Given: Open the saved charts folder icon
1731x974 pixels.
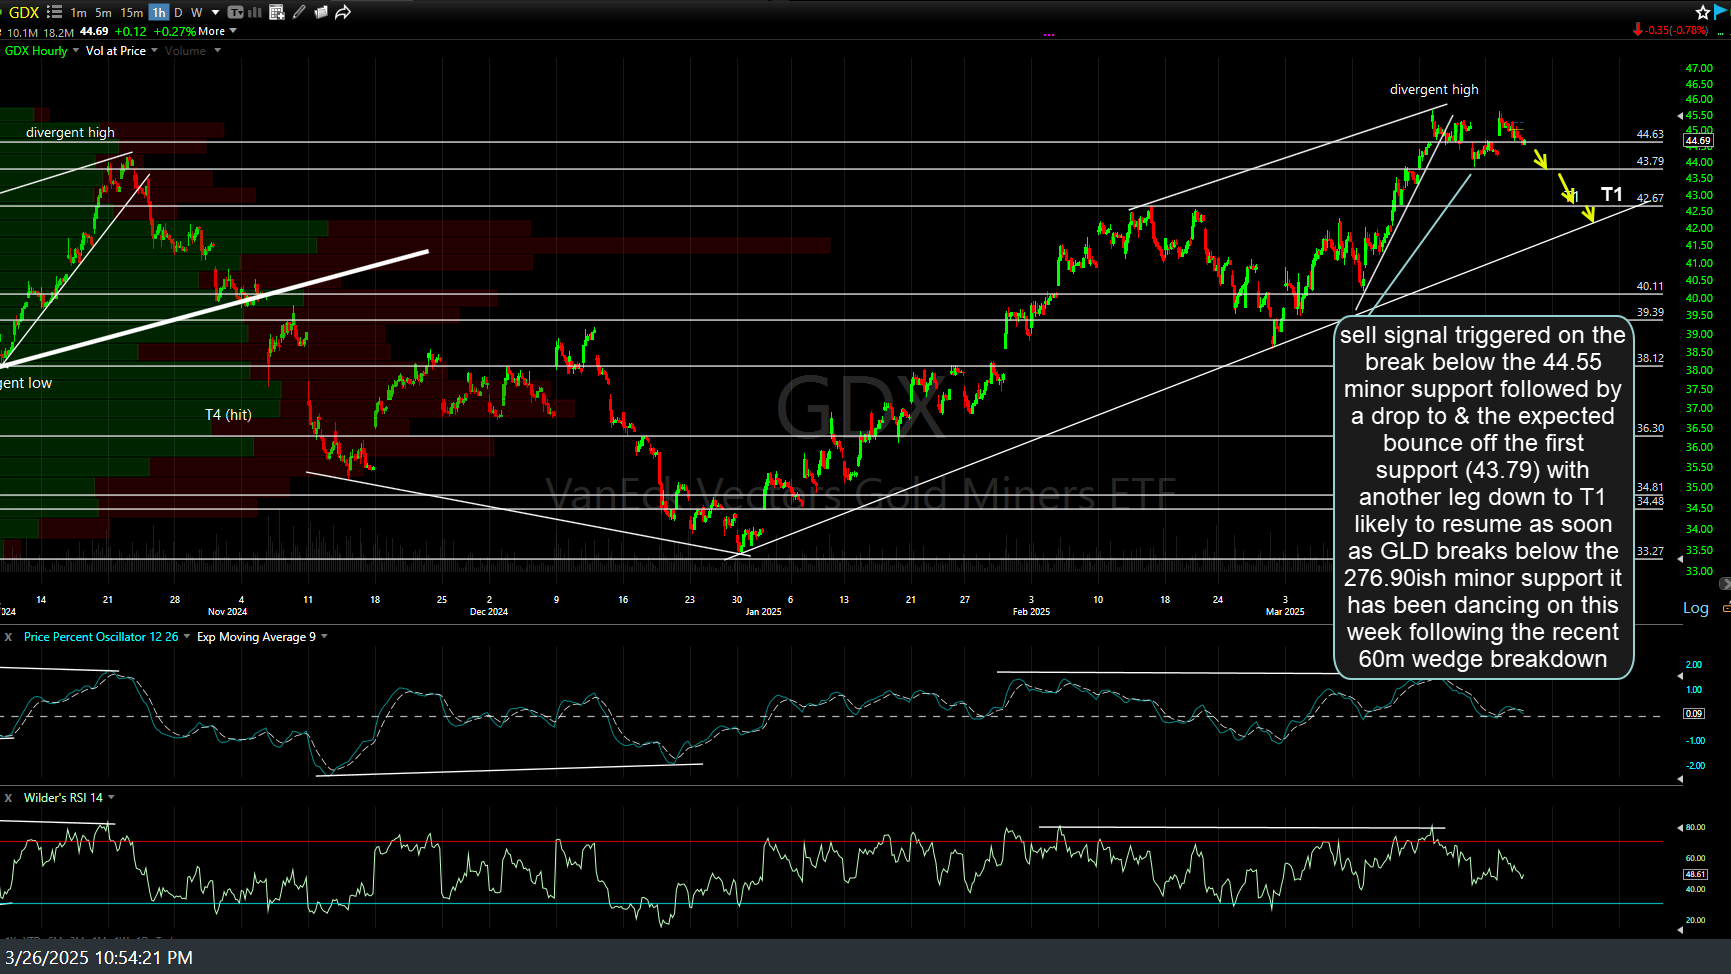Looking at the screenshot, I should [320, 12].
